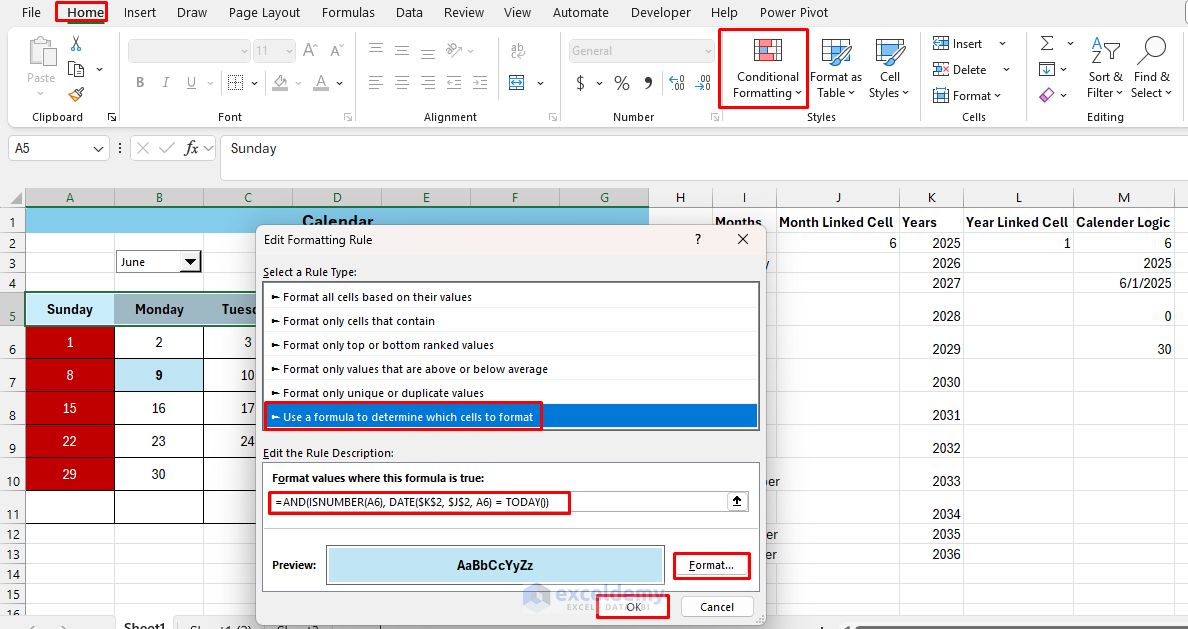The width and height of the screenshot is (1188, 629).
Task: Click the Orientation text-angle icon
Action: [455, 51]
